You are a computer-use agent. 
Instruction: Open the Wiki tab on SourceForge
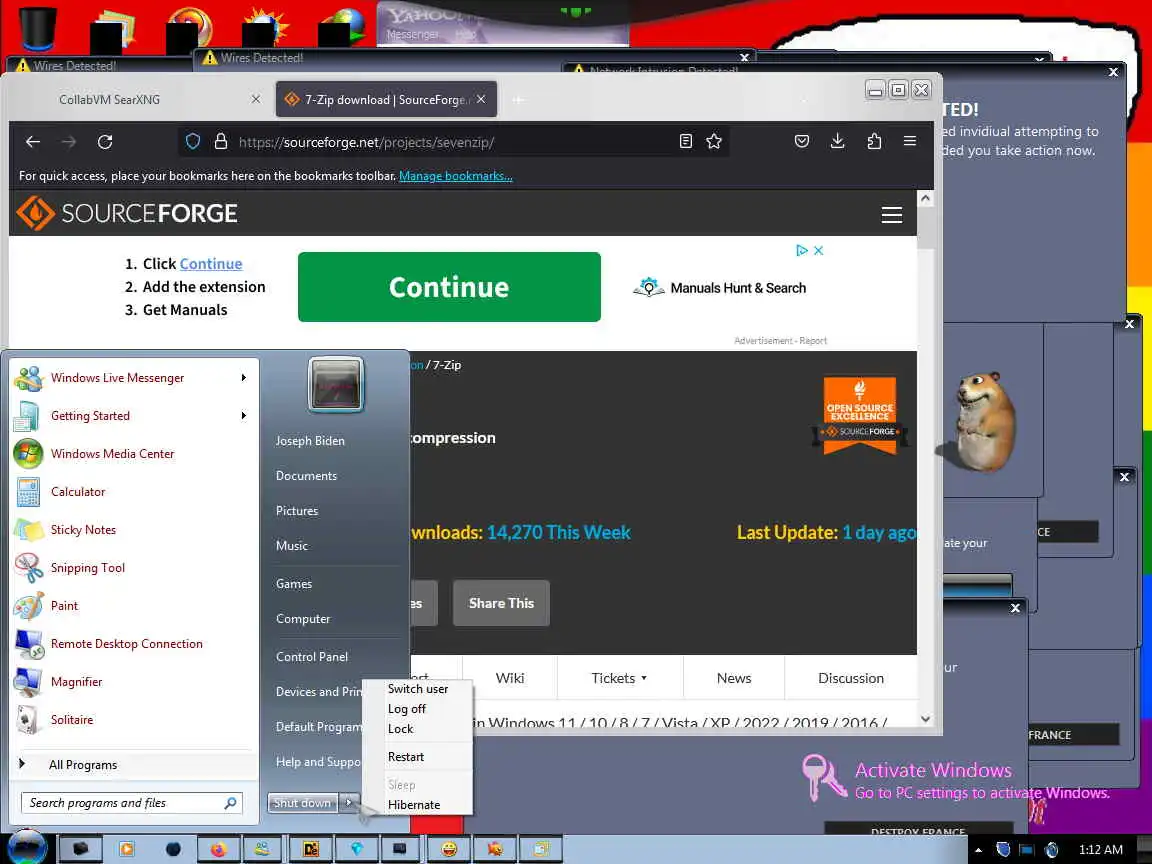point(510,678)
